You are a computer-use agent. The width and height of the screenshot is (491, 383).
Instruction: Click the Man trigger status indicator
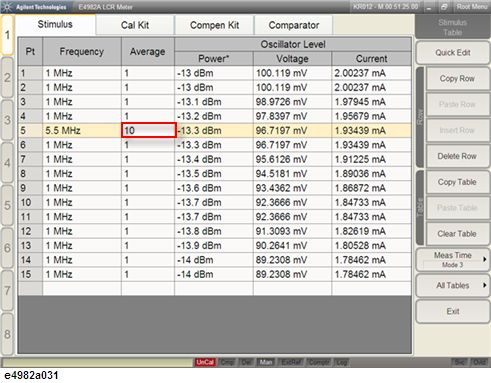[x=266, y=362]
